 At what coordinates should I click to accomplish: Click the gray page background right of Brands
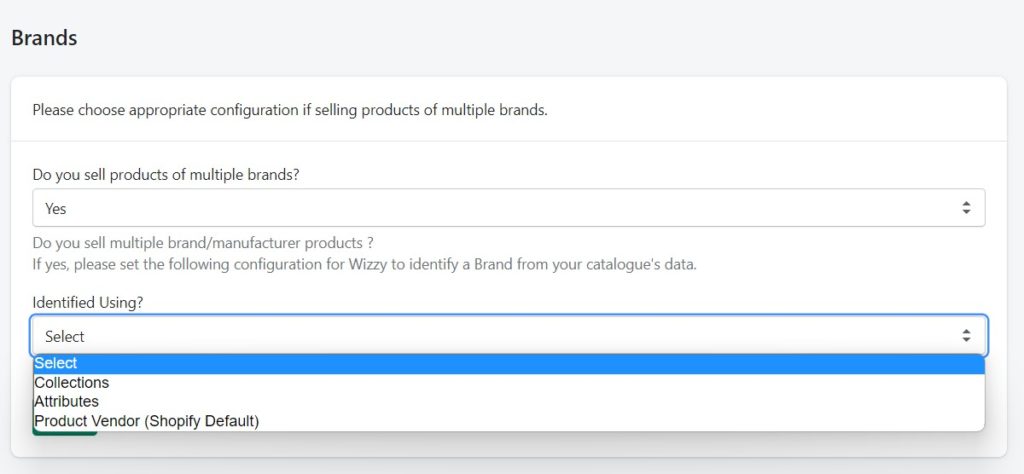pos(522,38)
